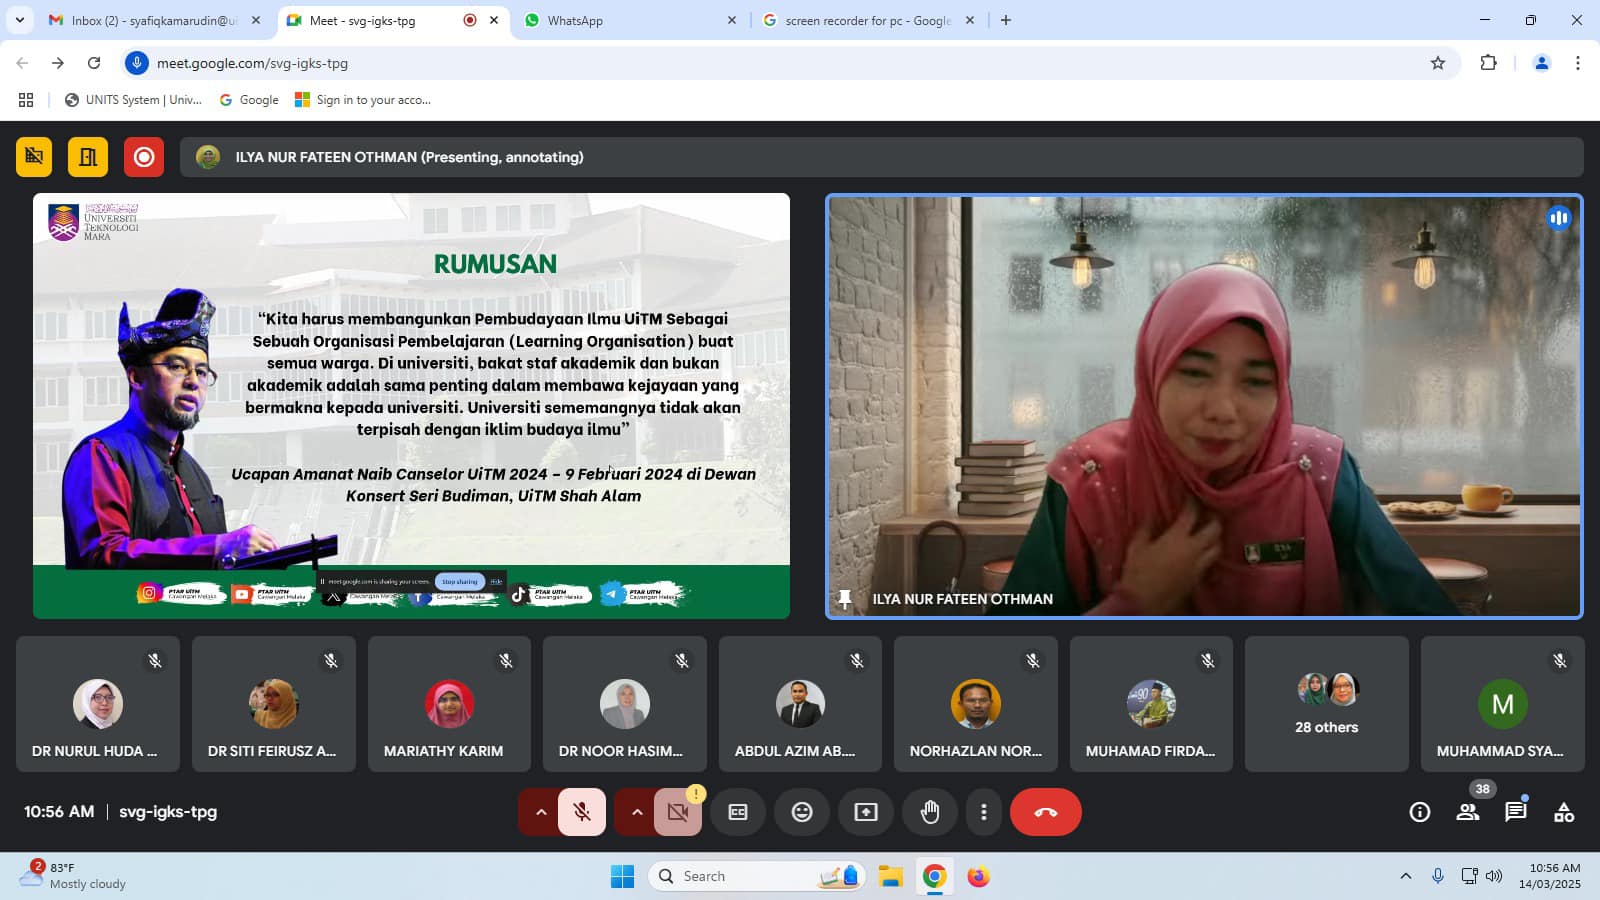Go back in browser history

[22, 63]
